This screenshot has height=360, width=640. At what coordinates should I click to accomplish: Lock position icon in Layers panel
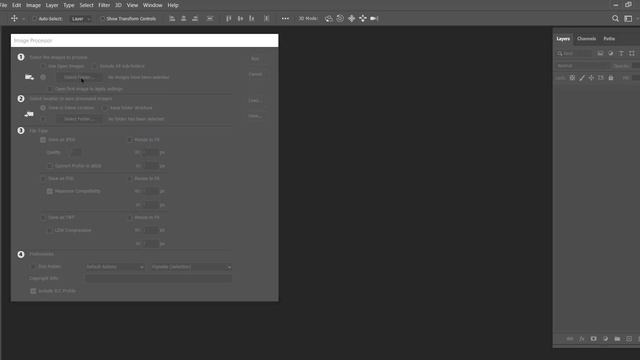(591, 78)
